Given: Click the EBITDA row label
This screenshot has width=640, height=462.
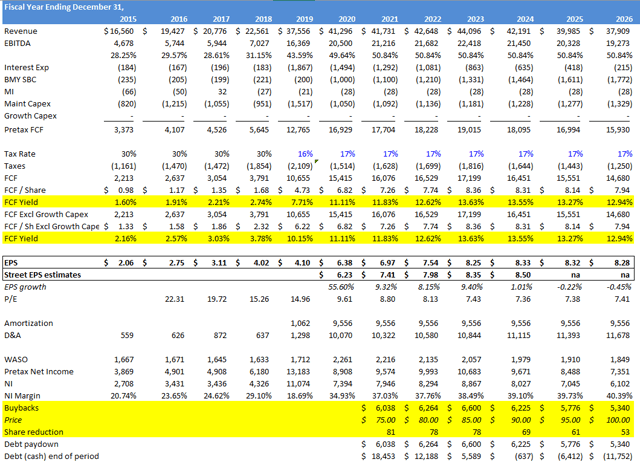Looking at the screenshot, I should (20, 45).
